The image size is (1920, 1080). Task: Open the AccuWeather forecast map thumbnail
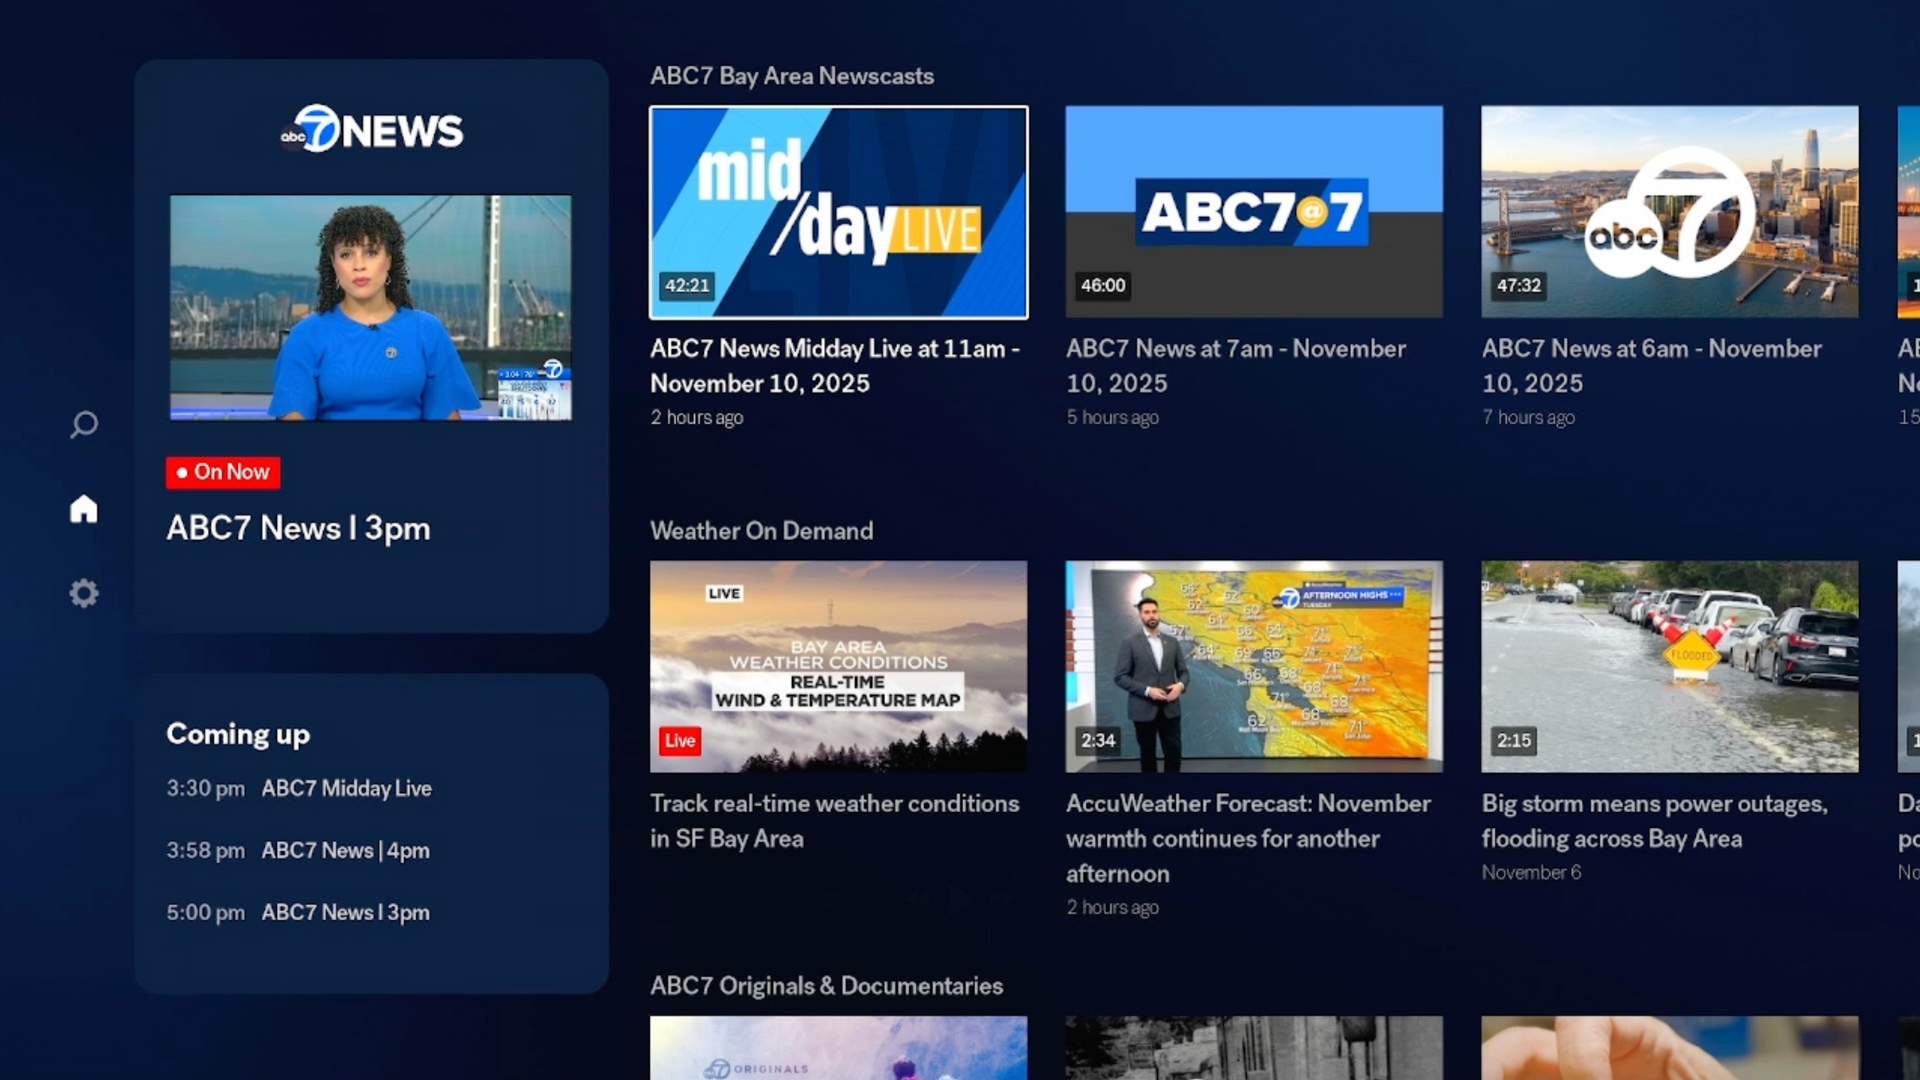(1254, 667)
